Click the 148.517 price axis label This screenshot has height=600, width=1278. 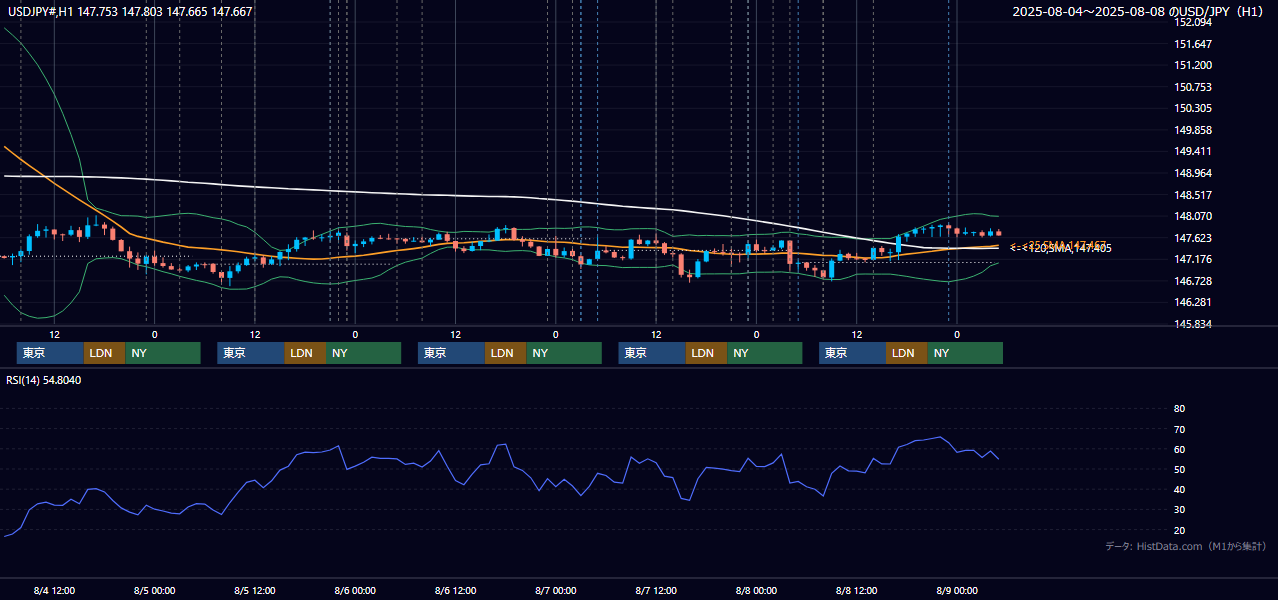point(1193,195)
